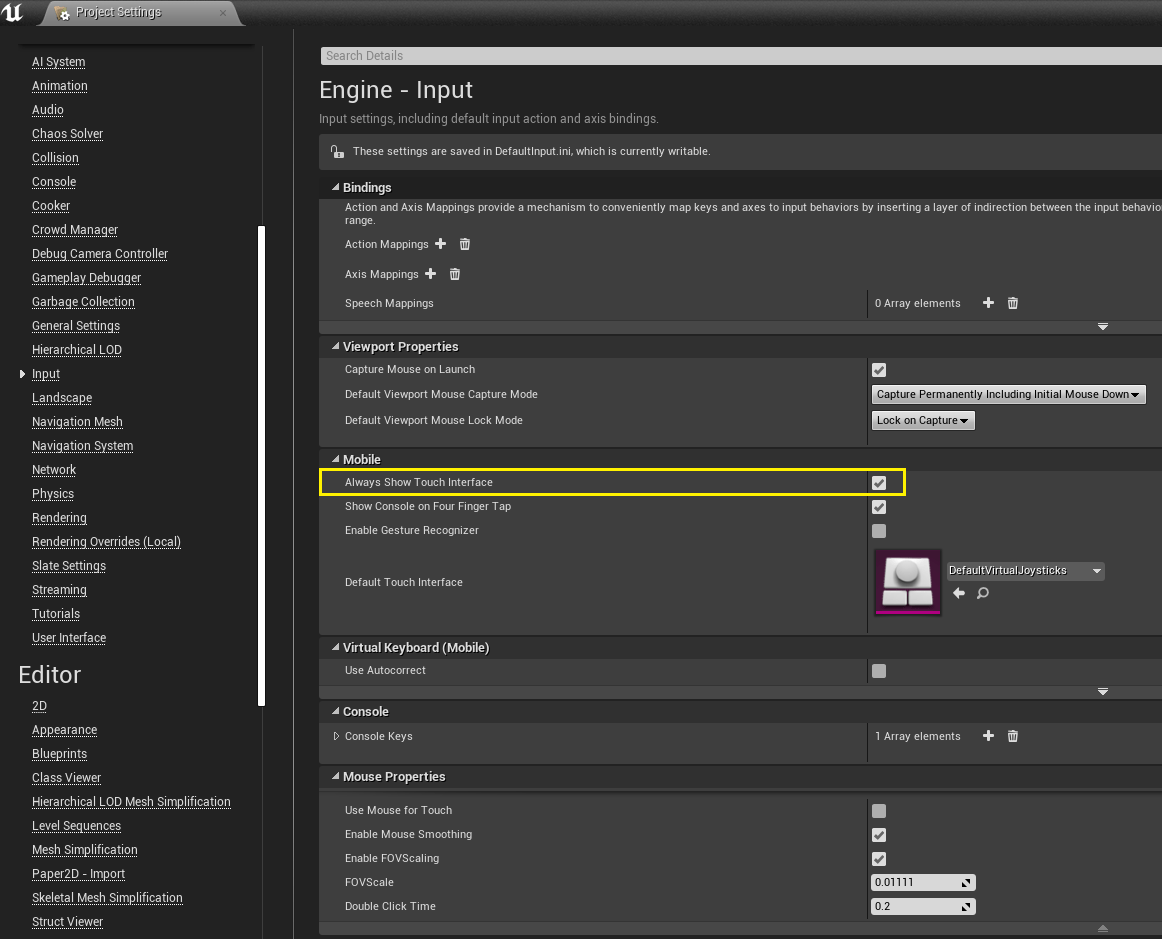Open Editor Blueprints settings
The width and height of the screenshot is (1162, 939).
[59, 754]
